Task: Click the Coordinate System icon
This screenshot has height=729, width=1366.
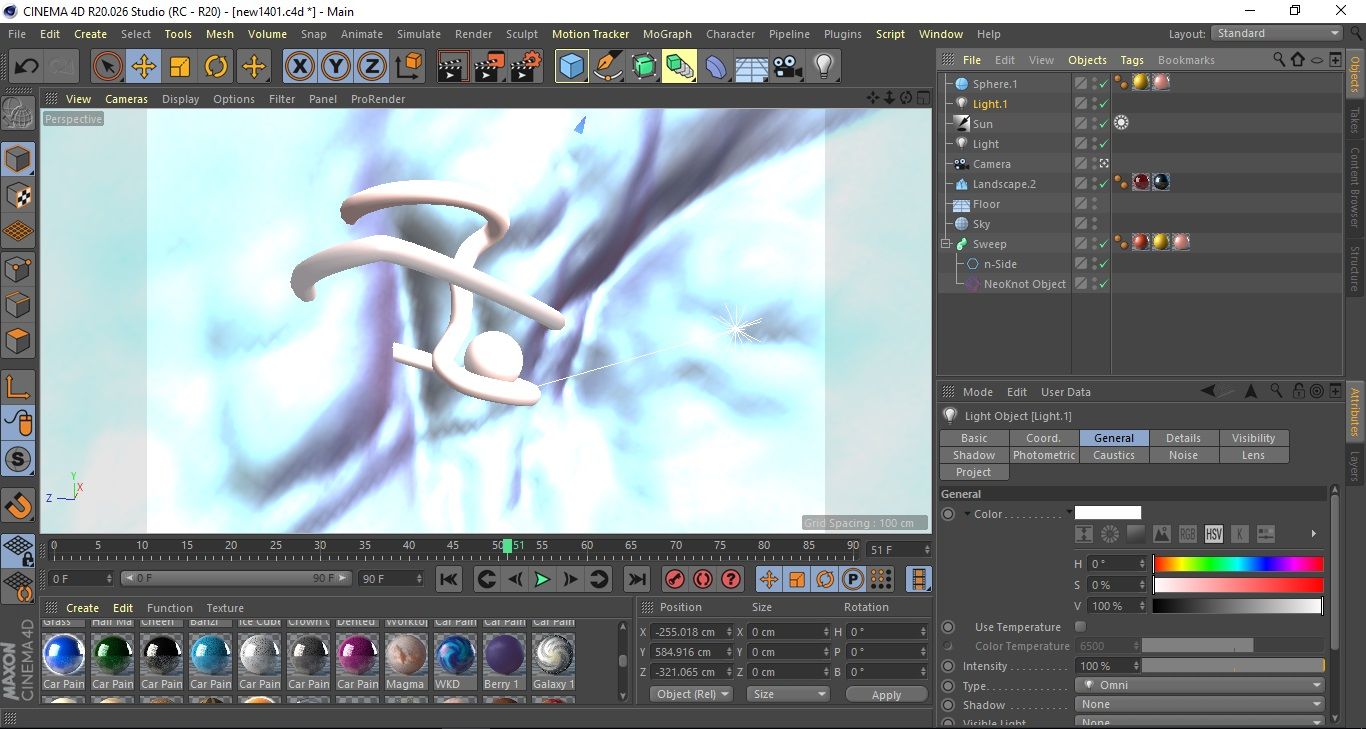Action: point(408,67)
